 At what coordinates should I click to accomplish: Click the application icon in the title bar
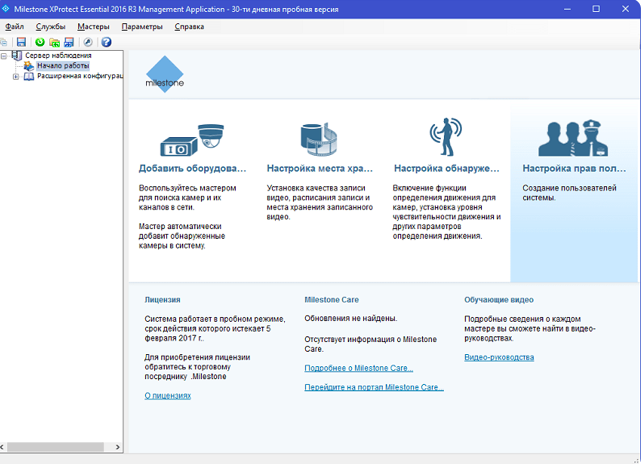pyautogui.click(x=6, y=9)
